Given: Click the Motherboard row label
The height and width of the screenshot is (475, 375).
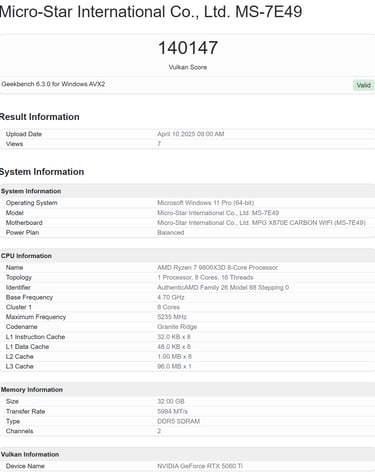Looking at the screenshot, I should pyautogui.click(x=24, y=223).
